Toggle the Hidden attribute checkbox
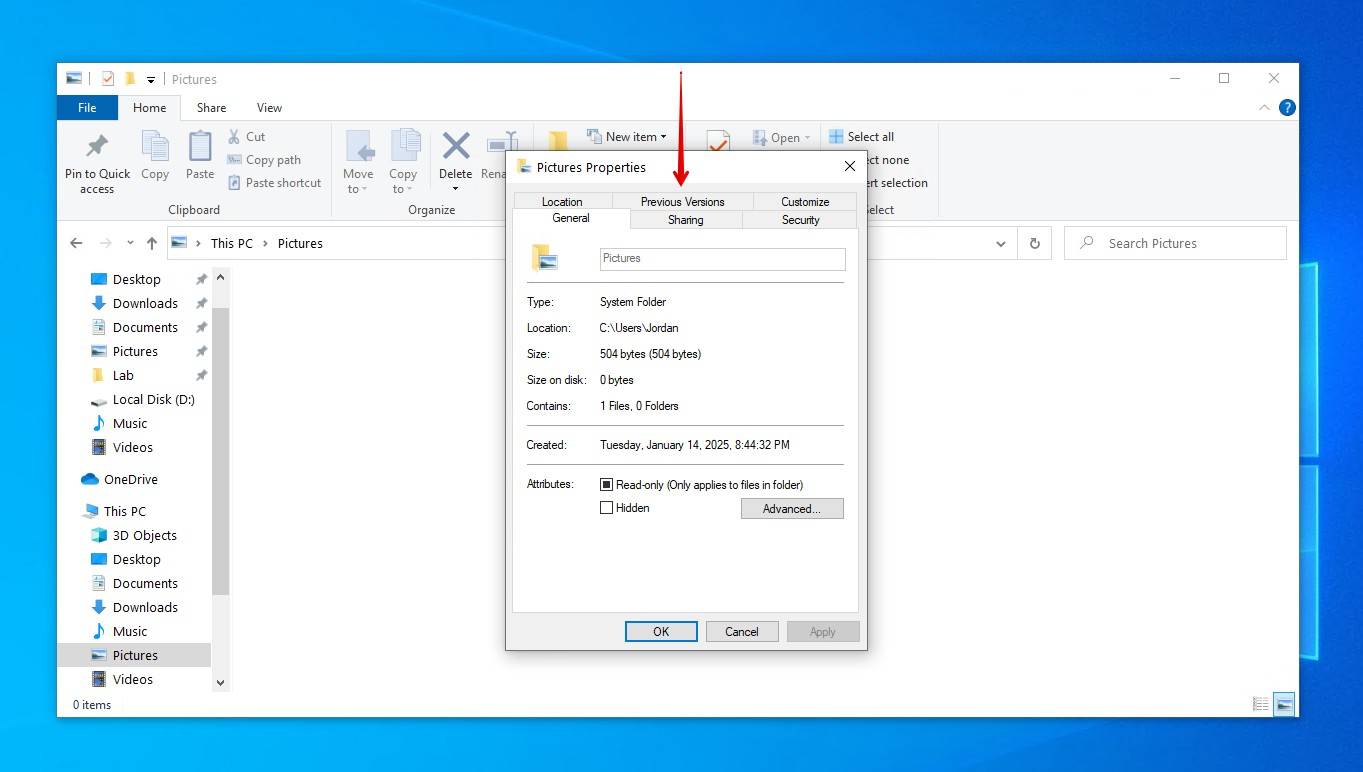 pos(606,507)
